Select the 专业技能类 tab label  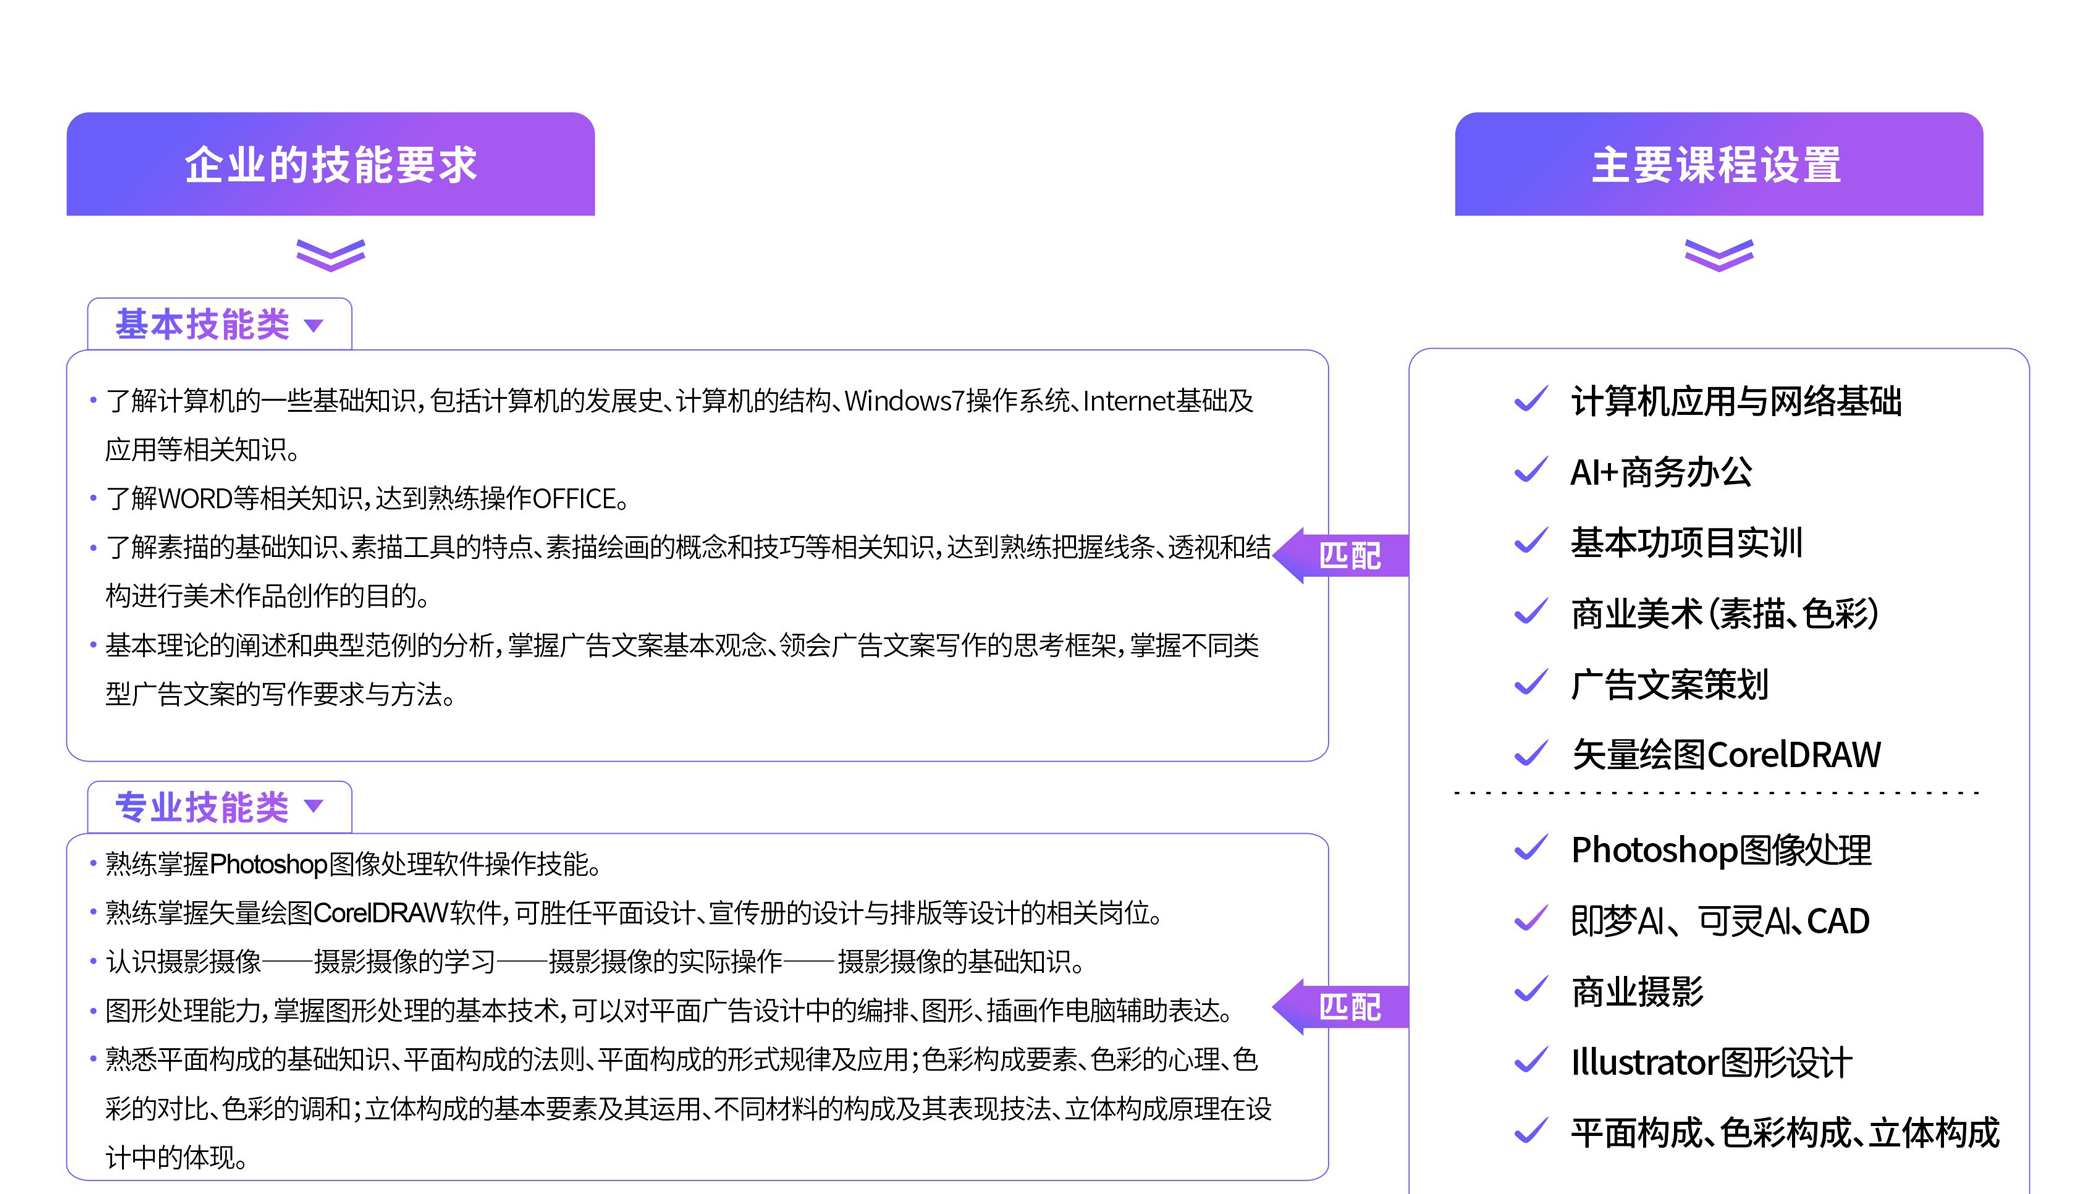tap(202, 807)
